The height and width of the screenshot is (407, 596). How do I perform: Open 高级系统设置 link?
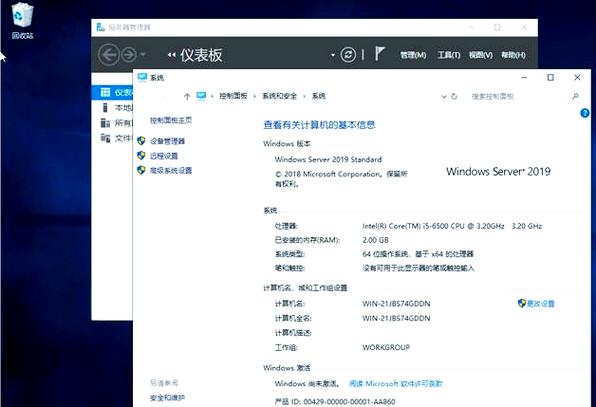point(171,170)
